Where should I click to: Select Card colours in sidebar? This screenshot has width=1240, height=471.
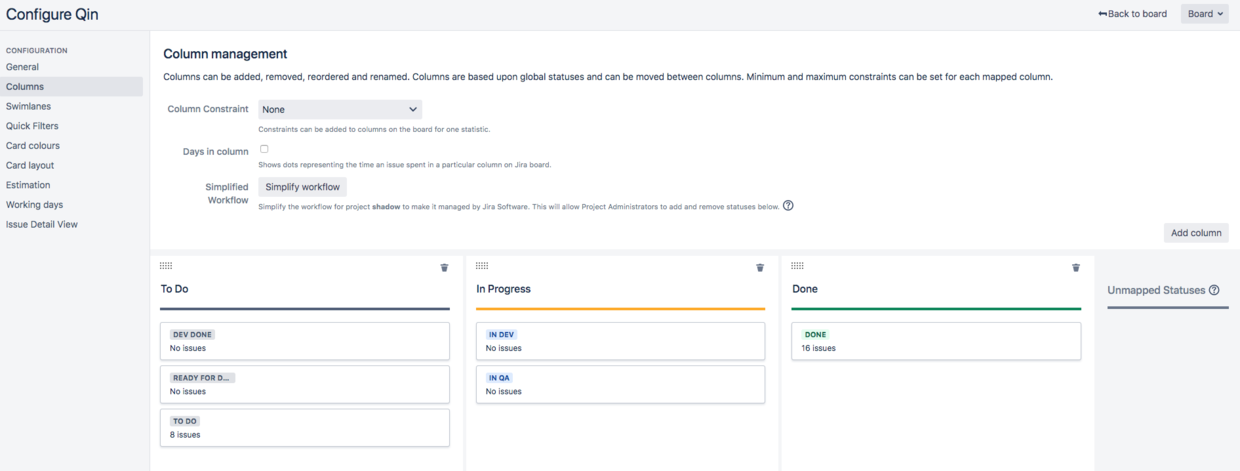(33, 146)
